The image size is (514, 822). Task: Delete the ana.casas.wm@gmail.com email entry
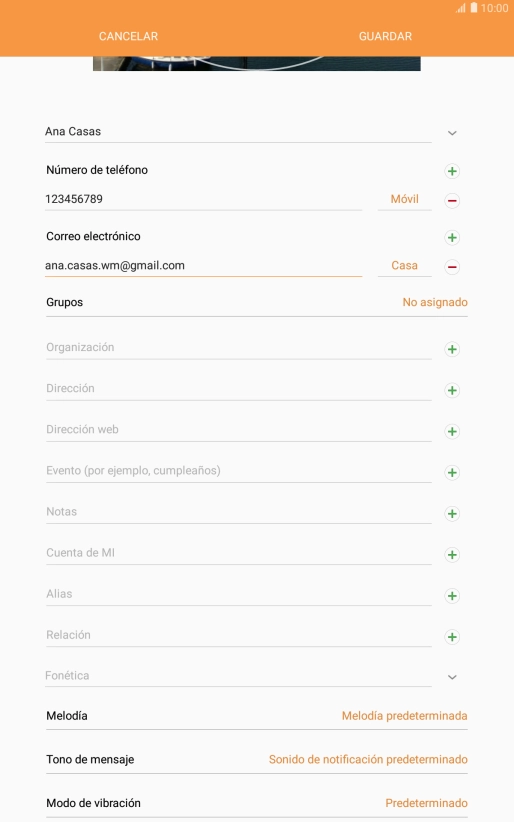pos(452,267)
